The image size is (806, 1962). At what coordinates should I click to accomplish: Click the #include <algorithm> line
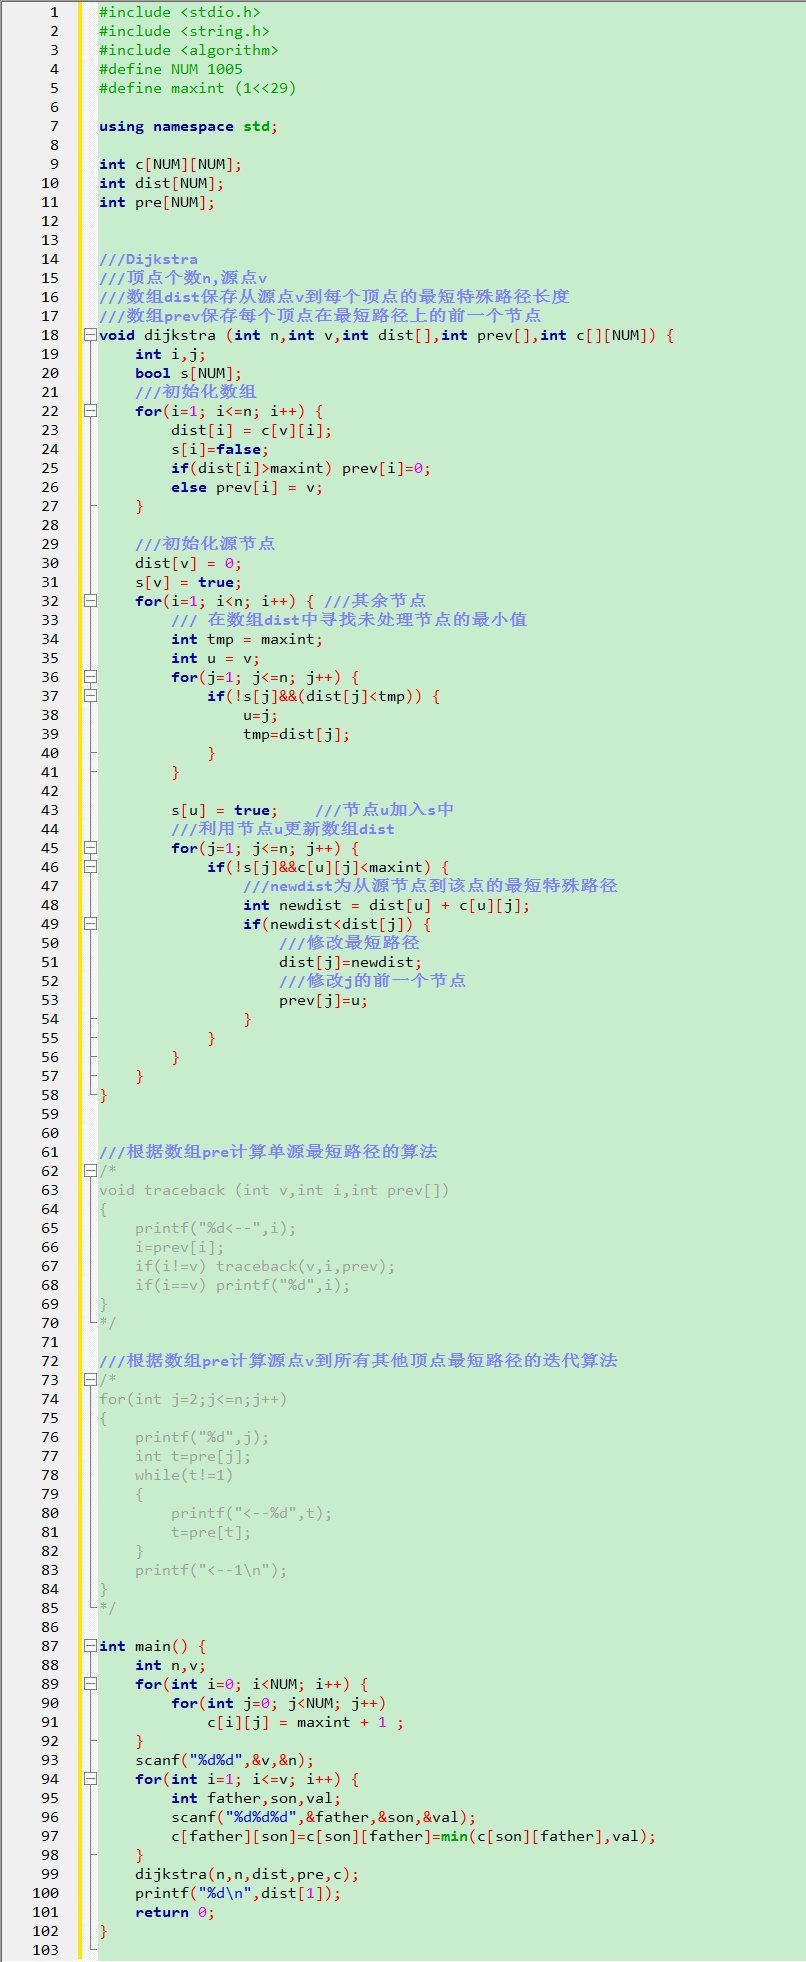[189, 50]
